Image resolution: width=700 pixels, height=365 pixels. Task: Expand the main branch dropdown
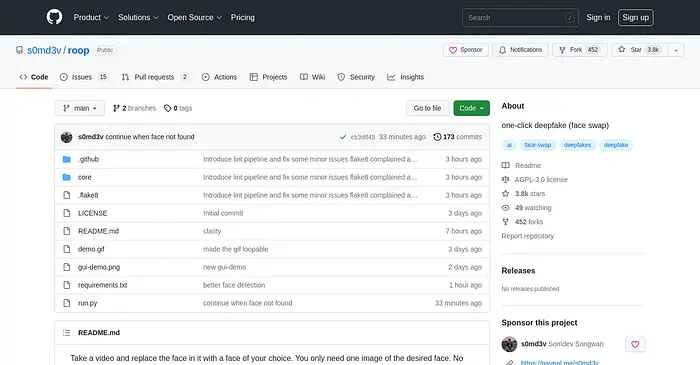pyautogui.click(x=79, y=108)
